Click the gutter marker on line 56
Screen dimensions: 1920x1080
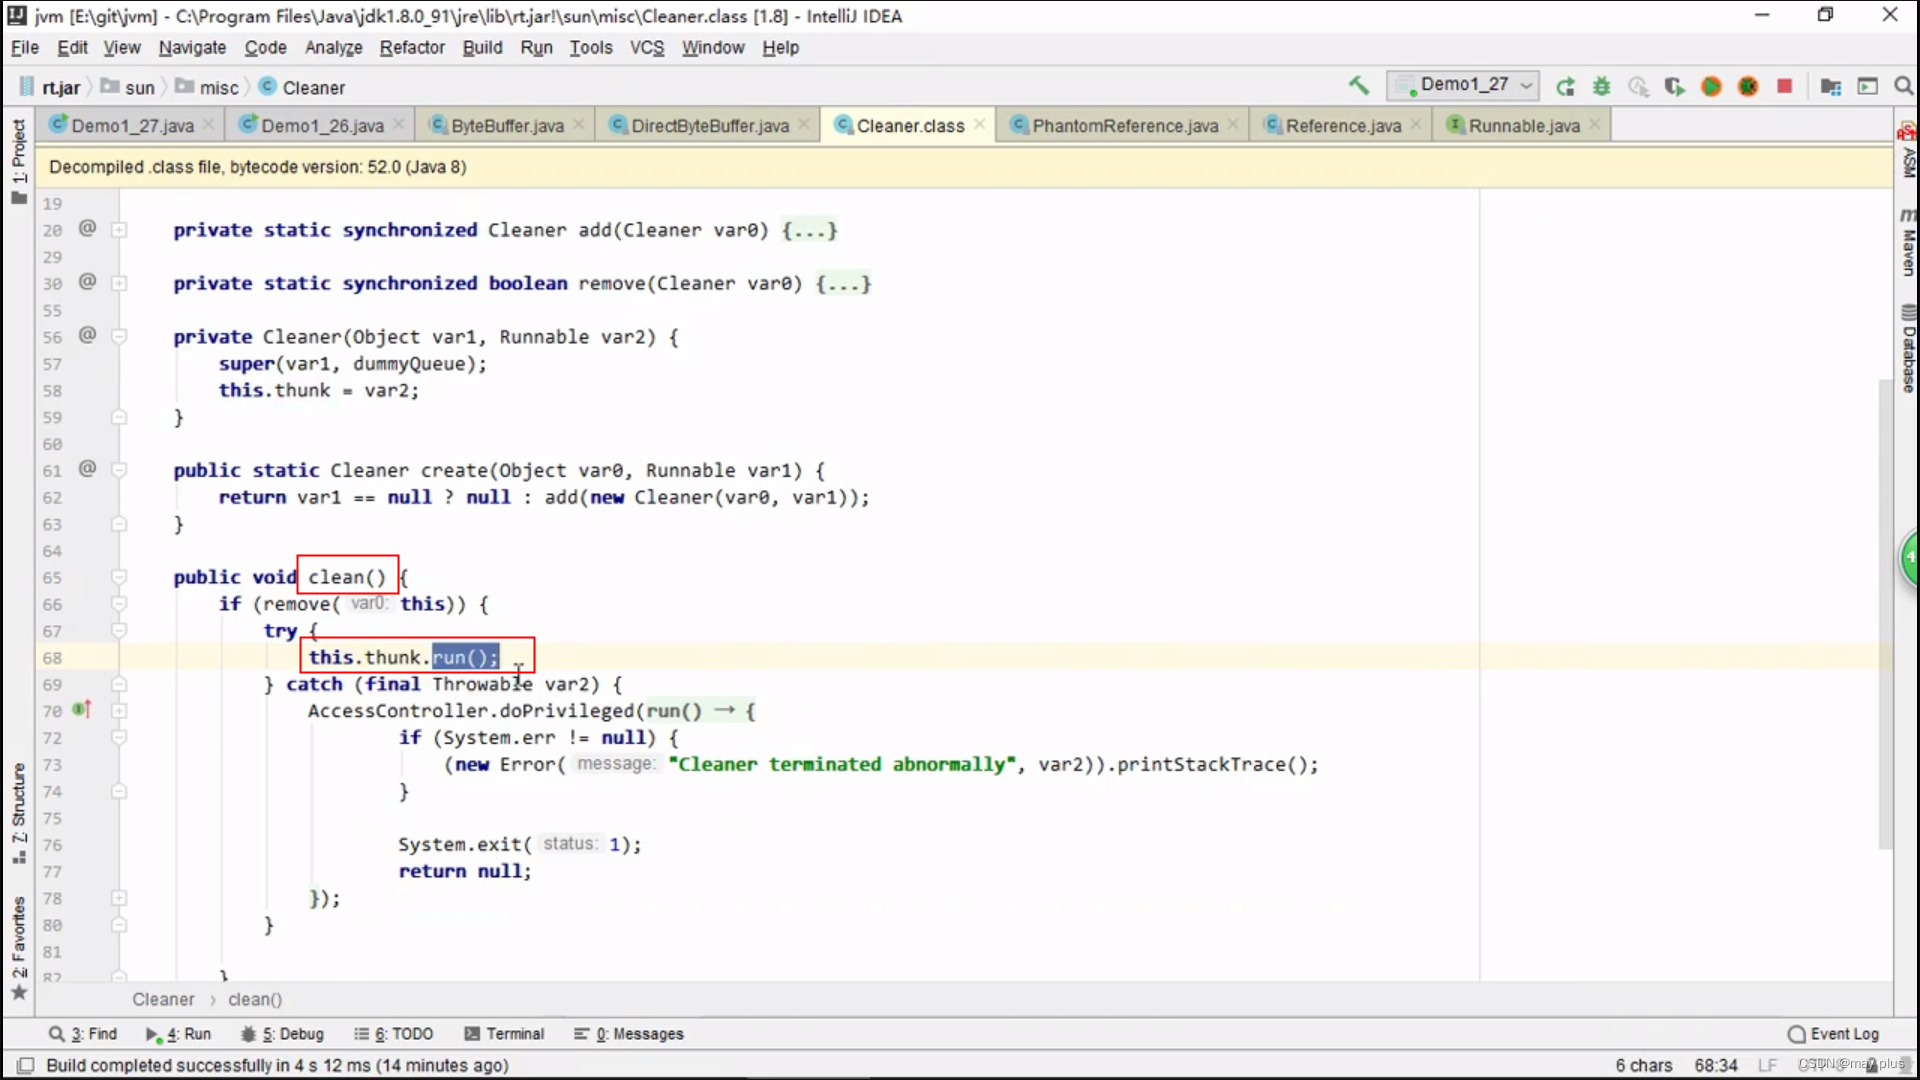(x=87, y=335)
